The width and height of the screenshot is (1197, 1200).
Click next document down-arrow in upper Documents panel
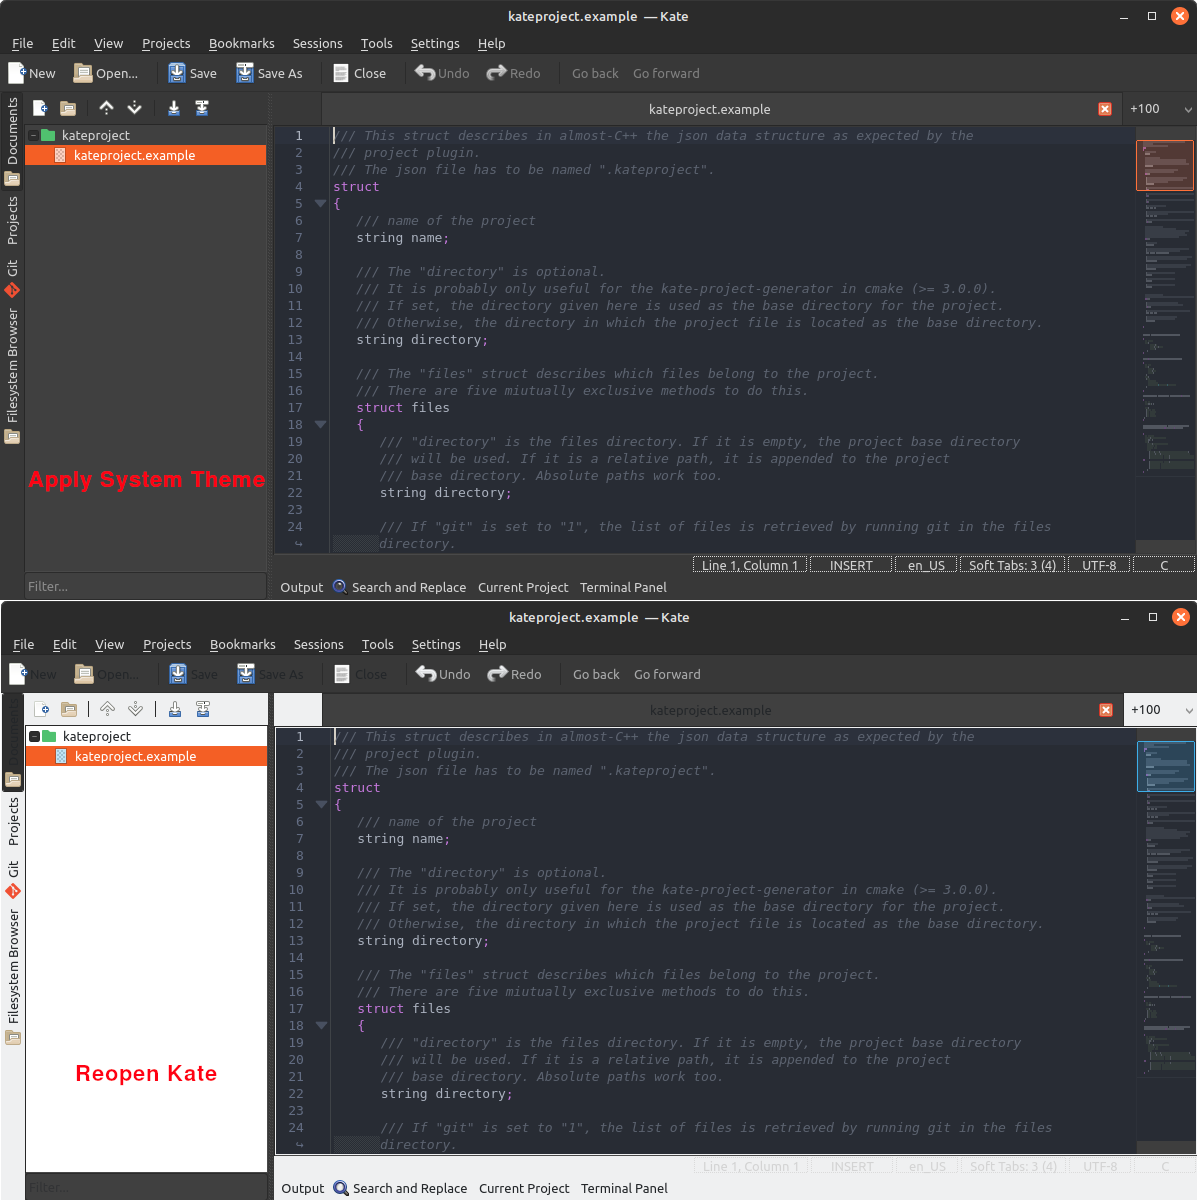(134, 108)
